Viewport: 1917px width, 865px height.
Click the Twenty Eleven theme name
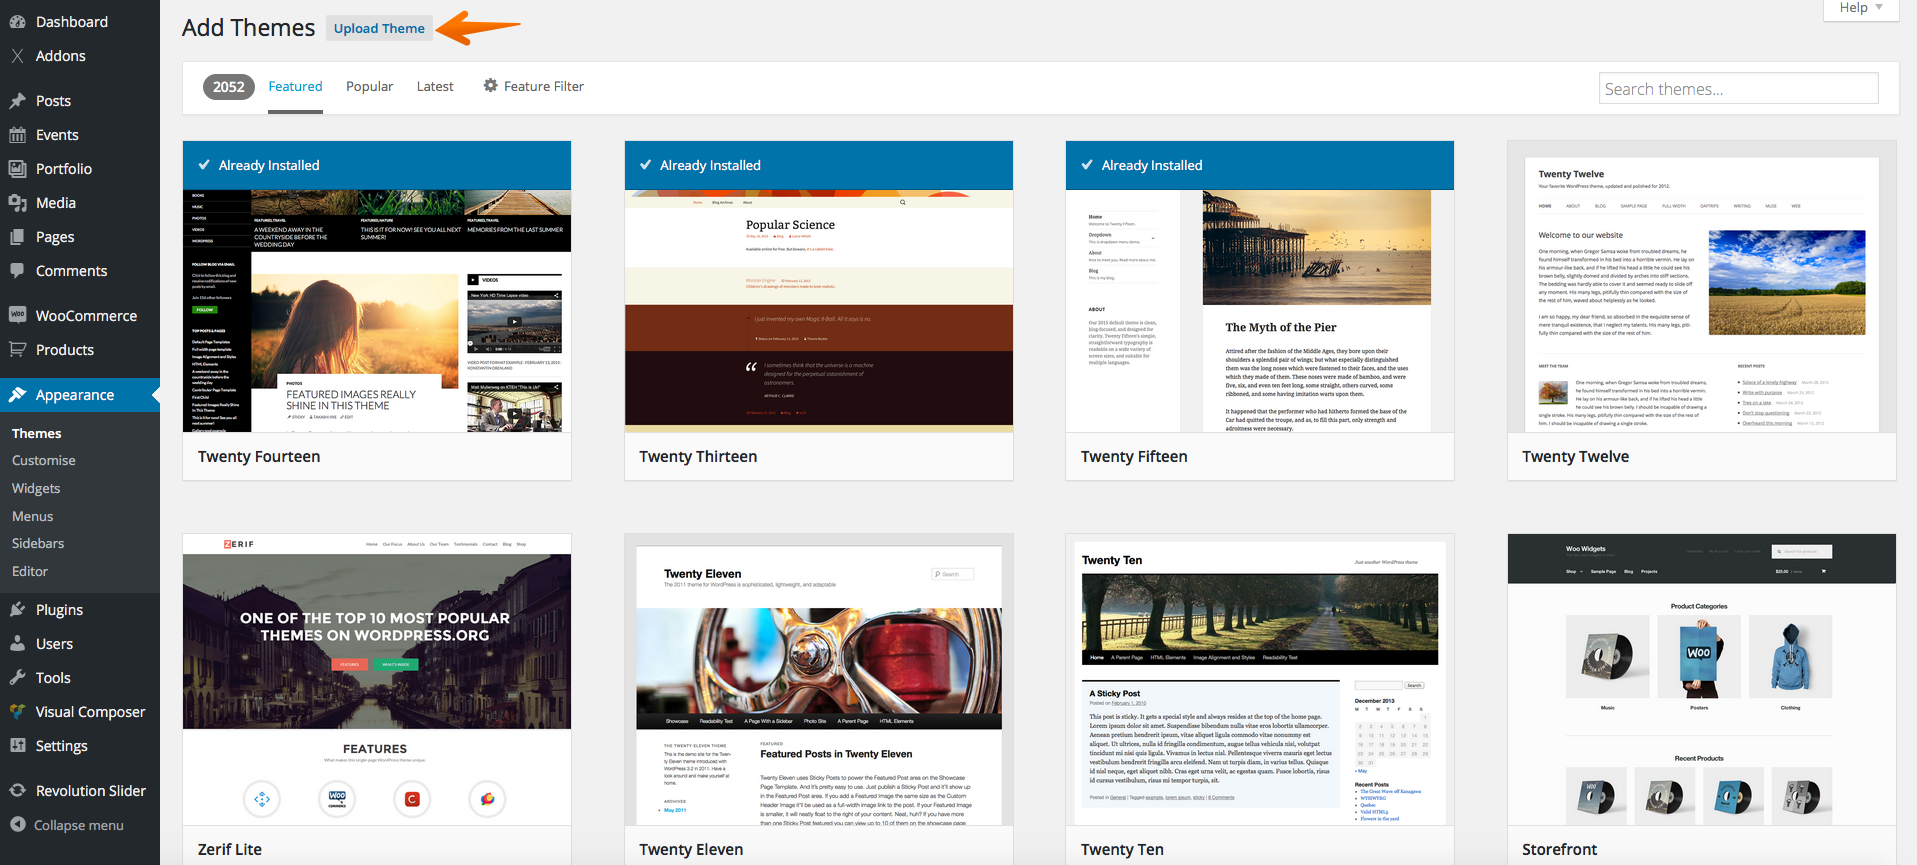click(x=691, y=850)
